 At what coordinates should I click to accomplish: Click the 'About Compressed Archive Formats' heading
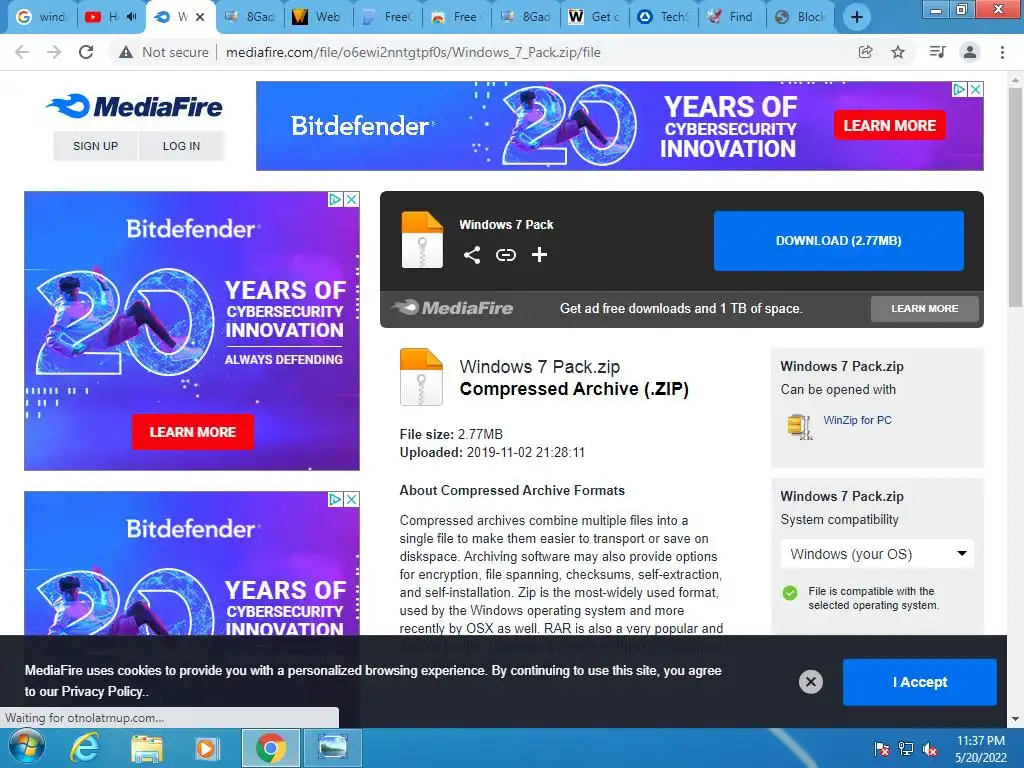pos(512,490)
